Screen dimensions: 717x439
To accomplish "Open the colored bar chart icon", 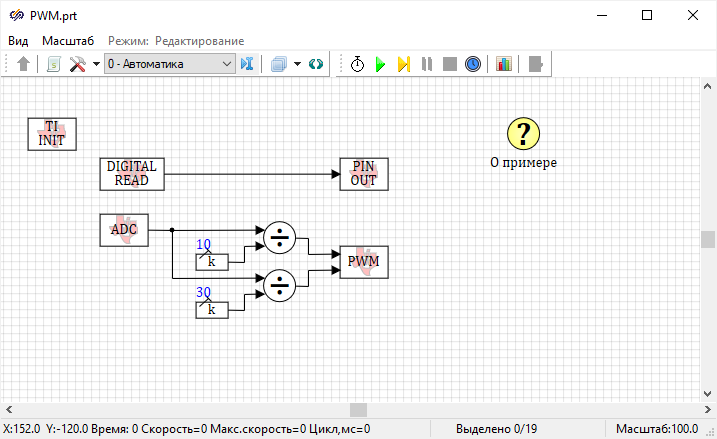I will 503,64.
